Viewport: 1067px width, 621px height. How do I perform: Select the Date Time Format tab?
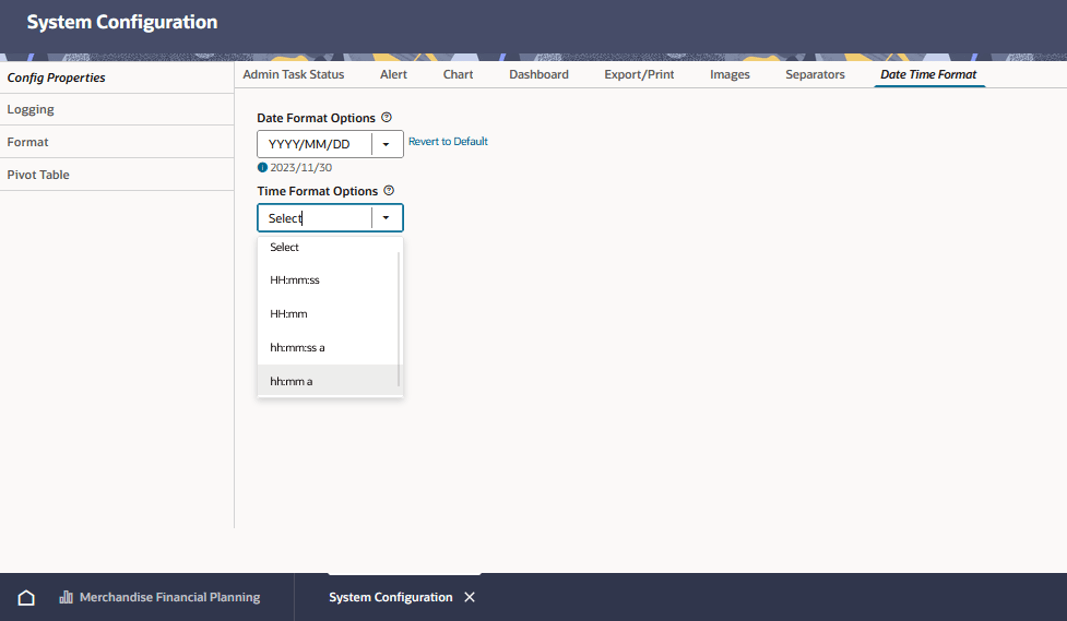[928, 74]
